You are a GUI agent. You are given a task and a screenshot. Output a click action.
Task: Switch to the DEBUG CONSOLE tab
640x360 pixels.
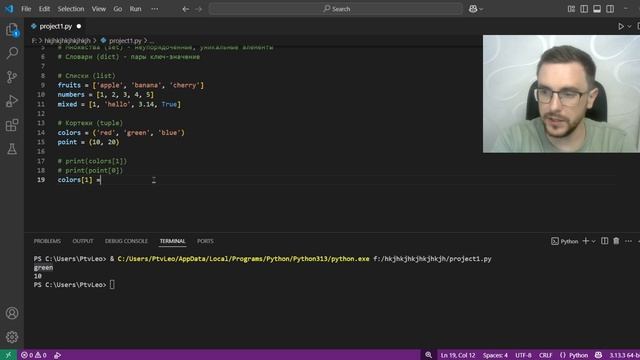pyautogui.click(x=126, y=241)
